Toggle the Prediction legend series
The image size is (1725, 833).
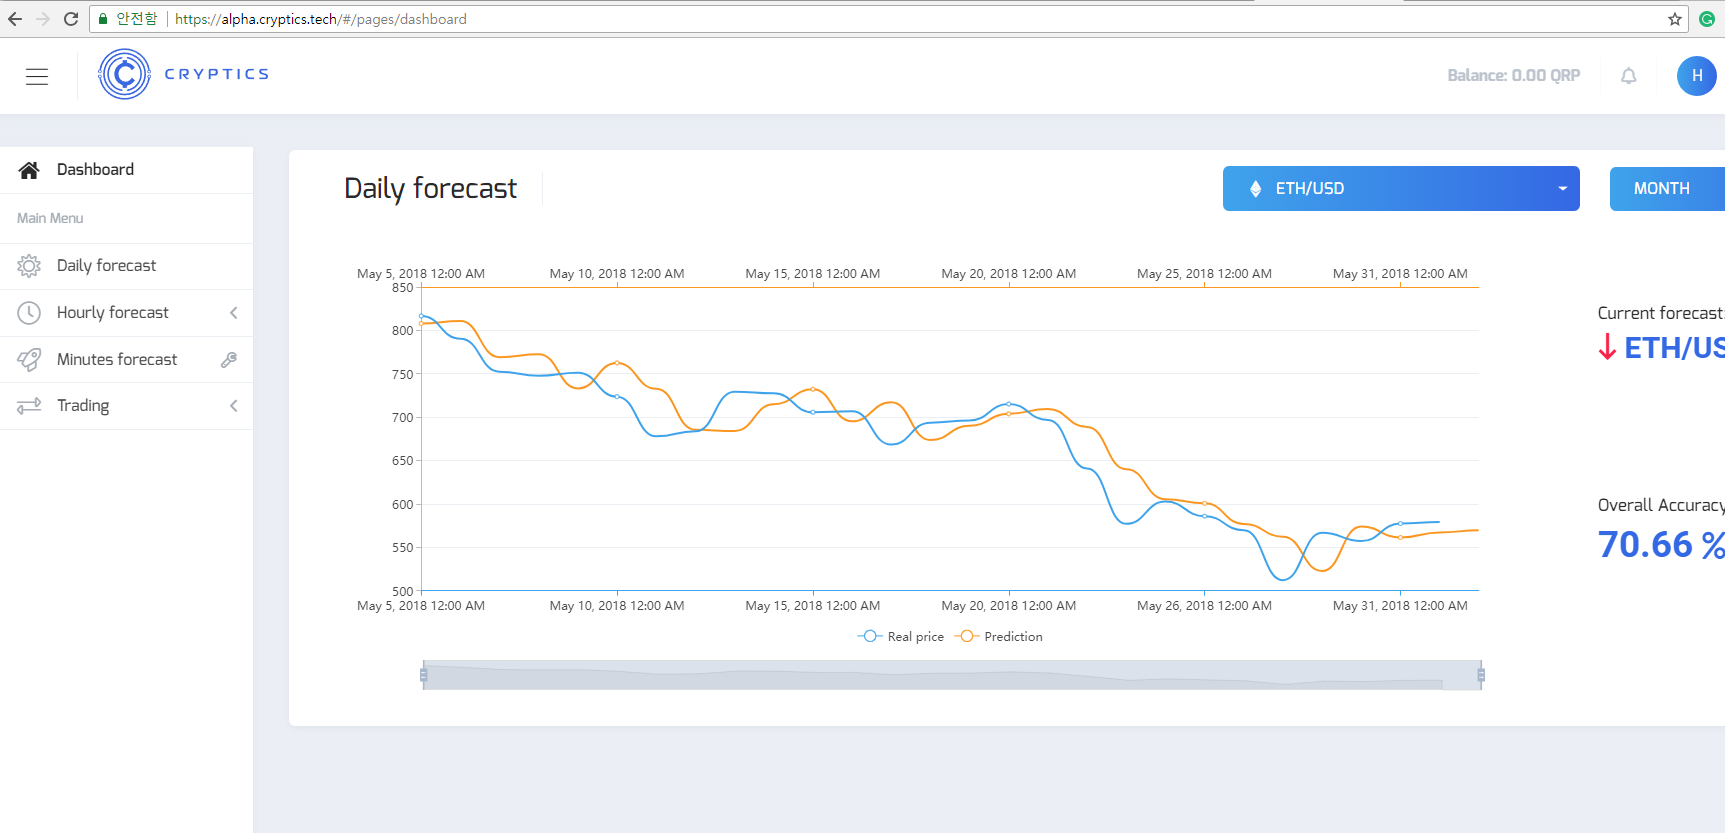pos(999,637)
